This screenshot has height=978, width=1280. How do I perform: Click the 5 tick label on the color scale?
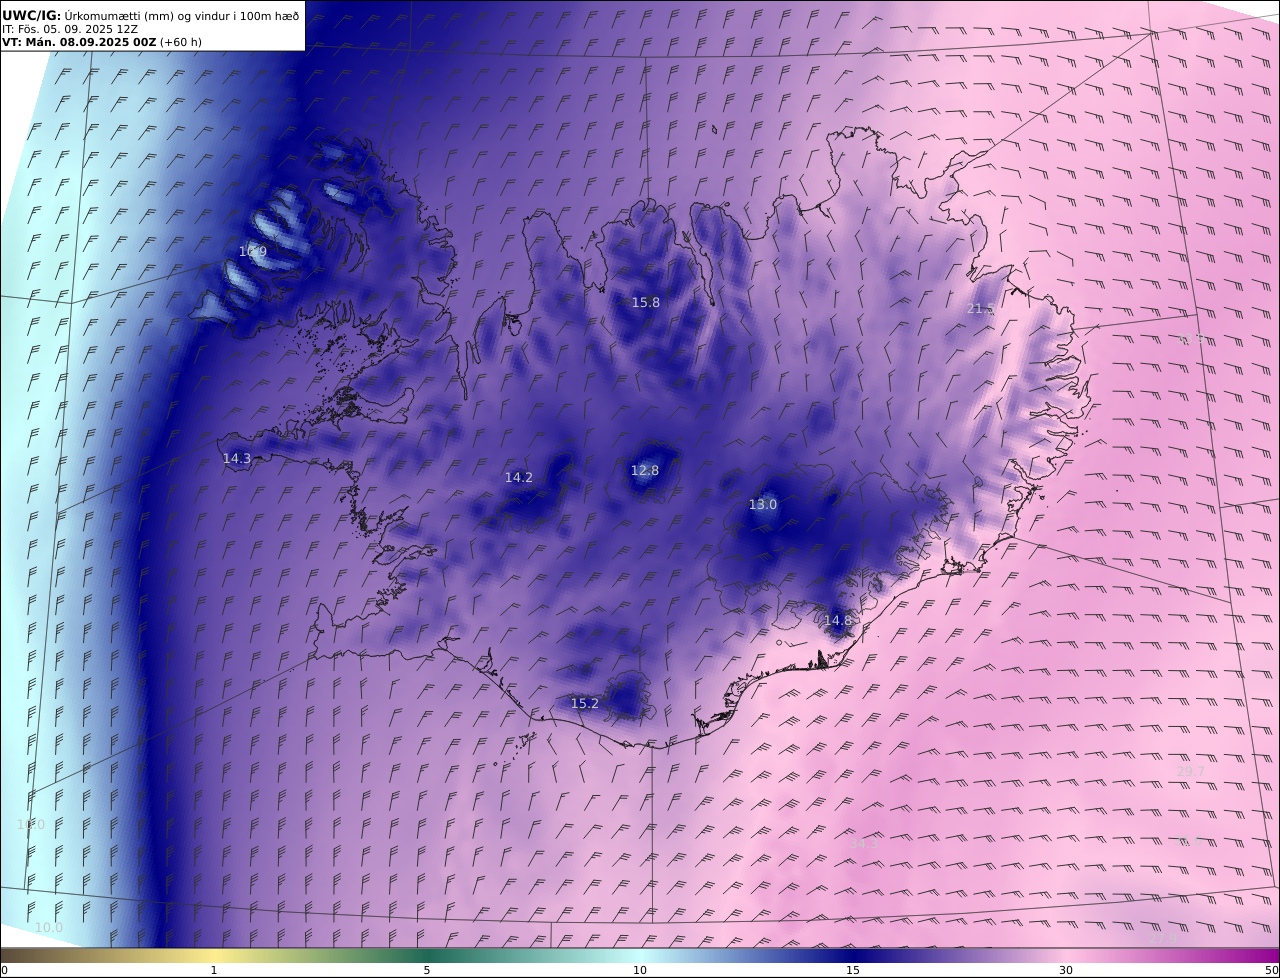point(427,970)
